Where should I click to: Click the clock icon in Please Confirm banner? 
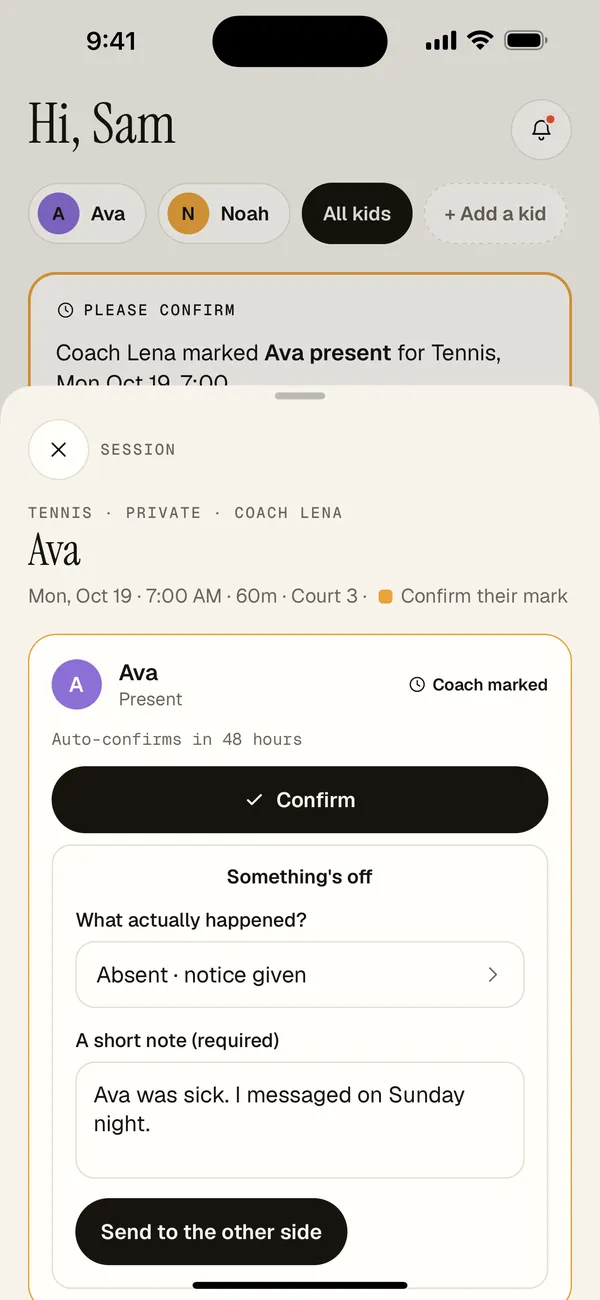[x=66, y=310]
